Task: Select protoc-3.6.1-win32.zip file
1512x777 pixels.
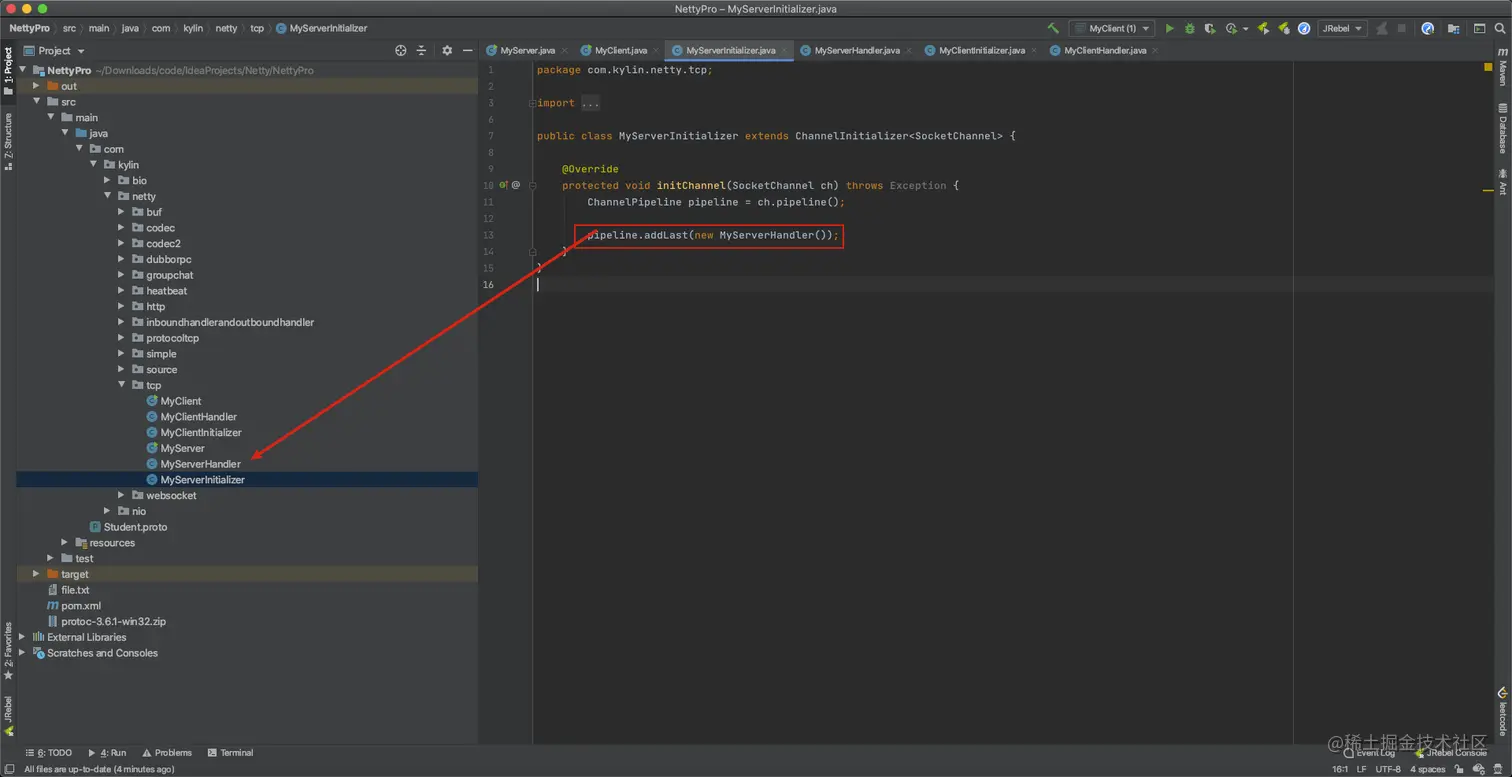Action: tap(113, 622)
